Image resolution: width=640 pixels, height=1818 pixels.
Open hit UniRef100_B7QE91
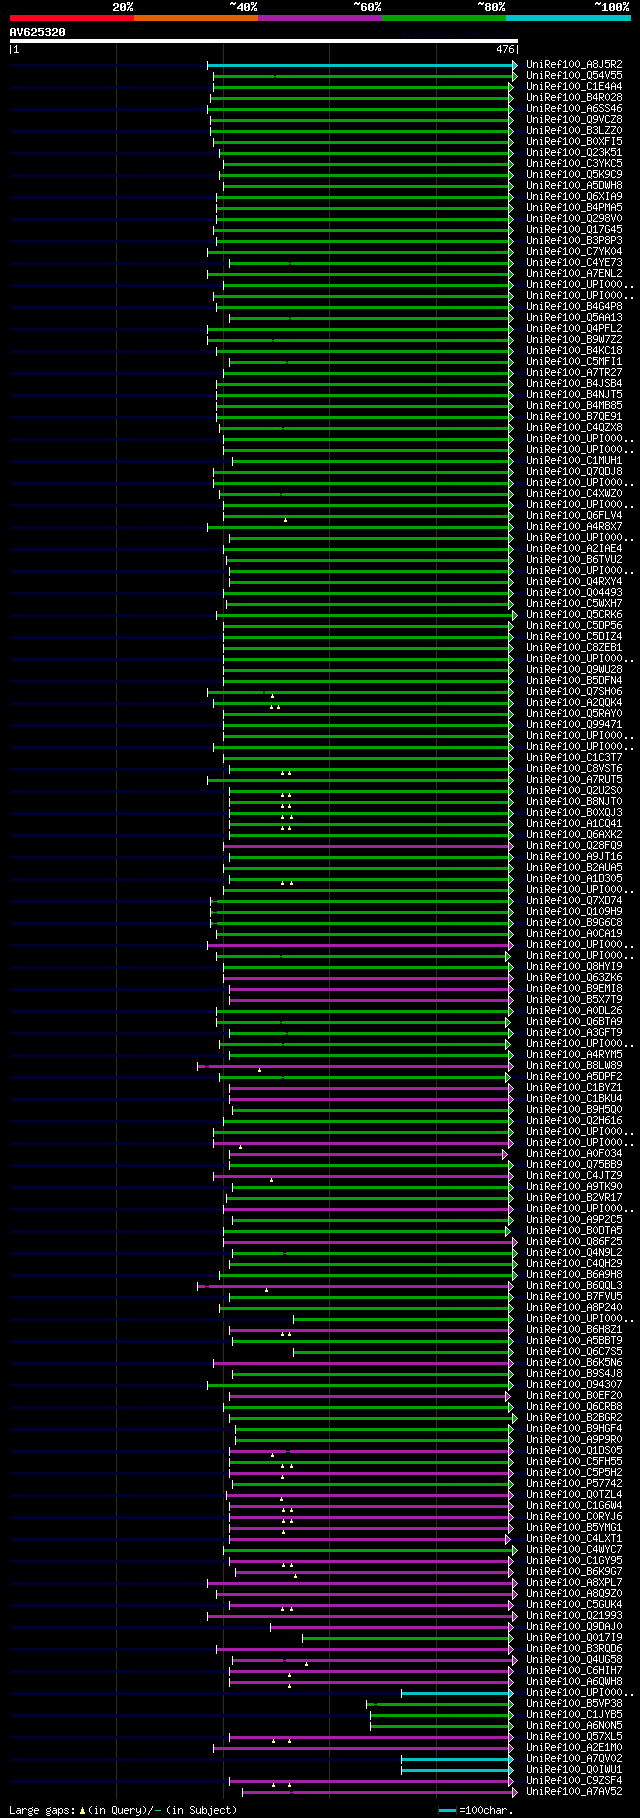click(574, 416)
